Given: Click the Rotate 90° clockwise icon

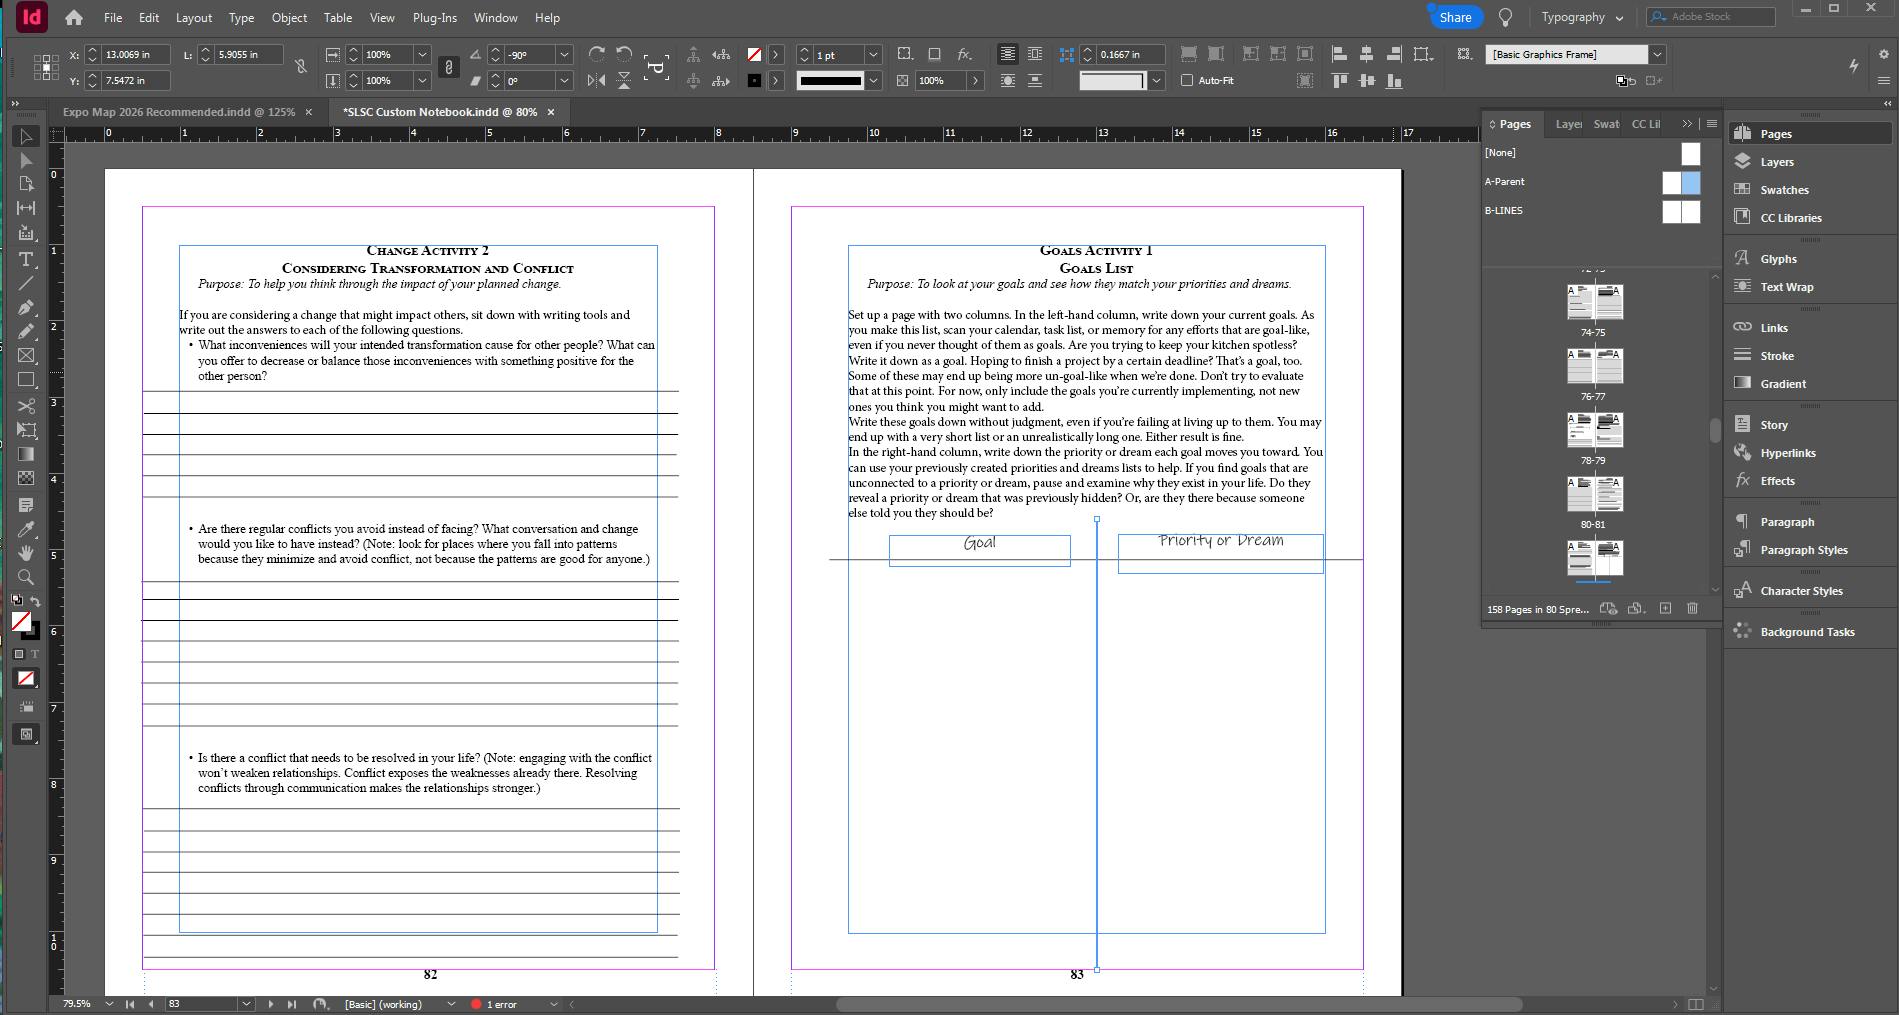Looking at the screenshot, I should click(597, 54).
